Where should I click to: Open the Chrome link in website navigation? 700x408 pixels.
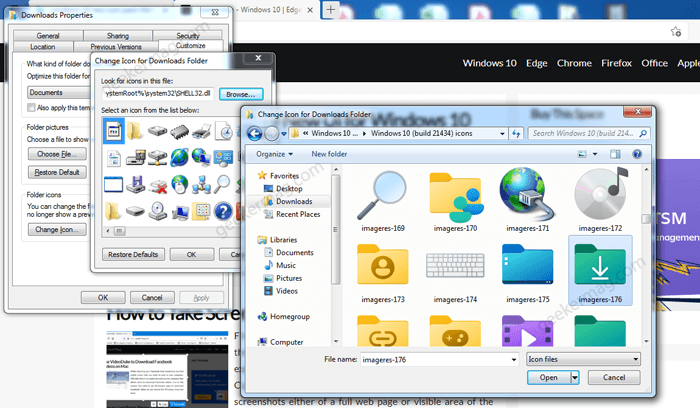(x=574, y=63)
